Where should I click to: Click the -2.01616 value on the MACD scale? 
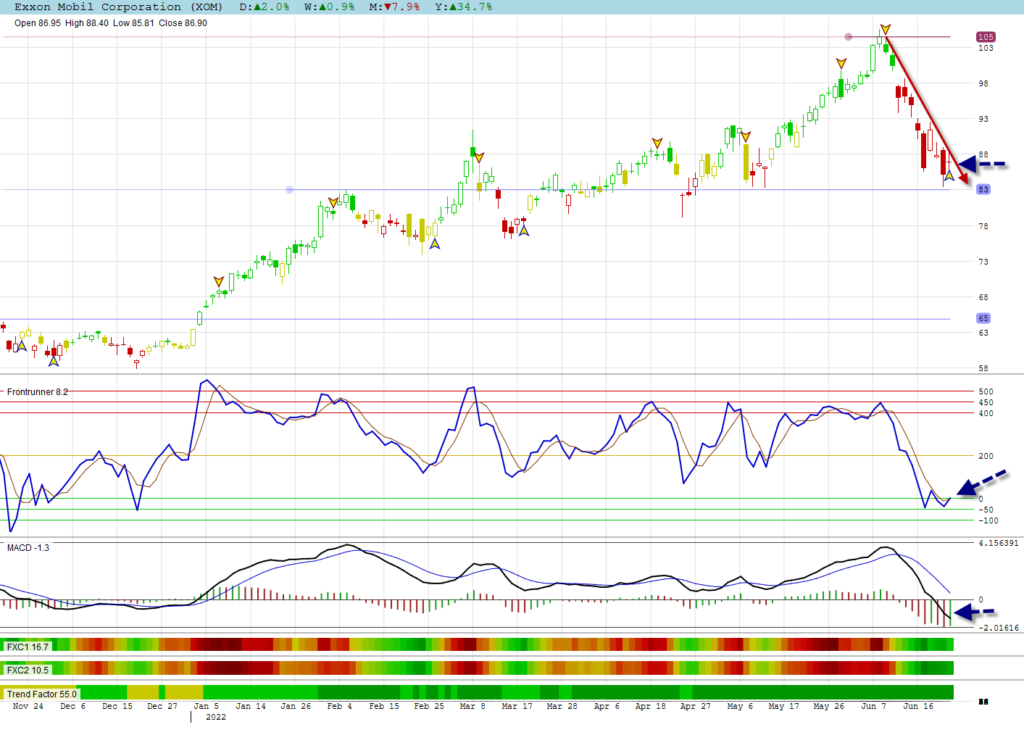(998, 628)
